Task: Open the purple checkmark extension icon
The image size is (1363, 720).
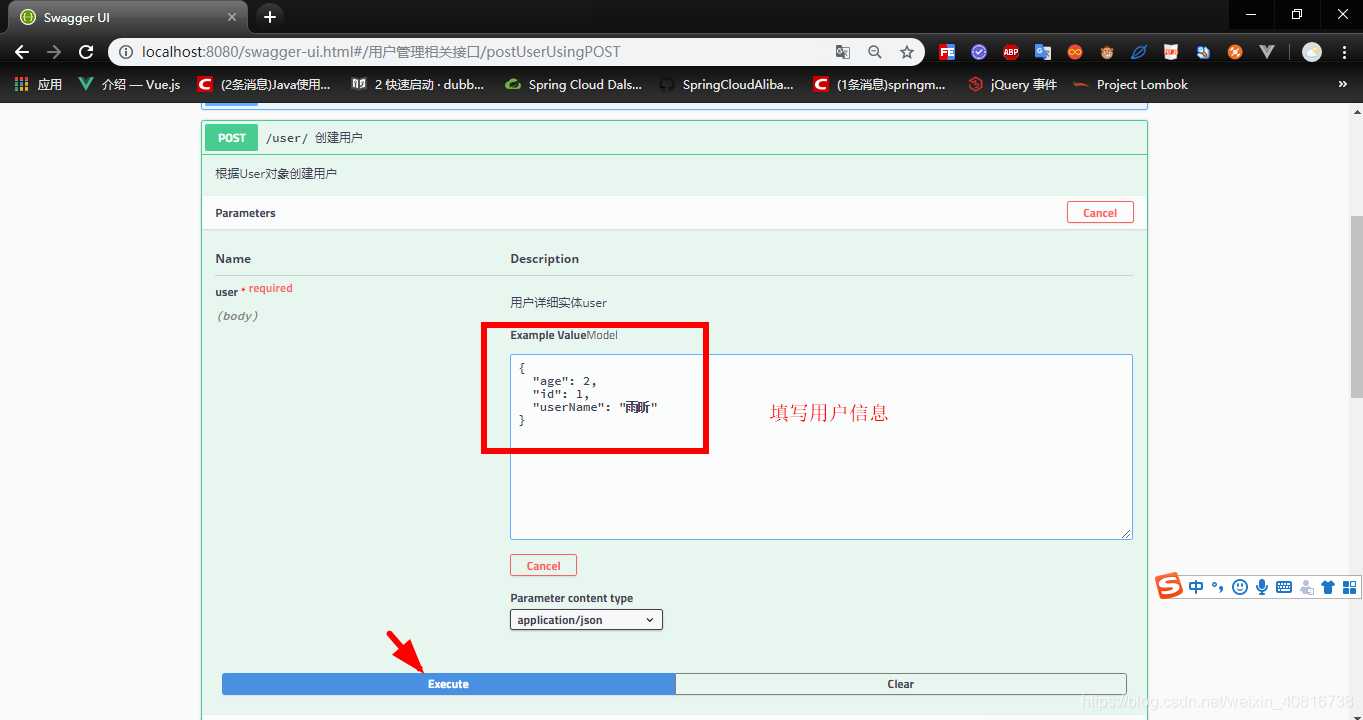Action: 979,52
